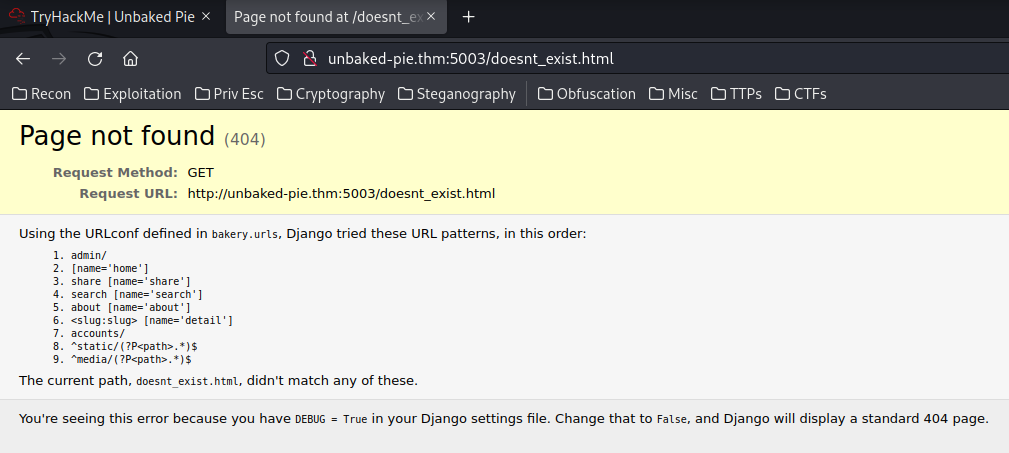Click the search [name='search'] pattern
Screen dimensions: 1009x453
(x=136, y=294)
